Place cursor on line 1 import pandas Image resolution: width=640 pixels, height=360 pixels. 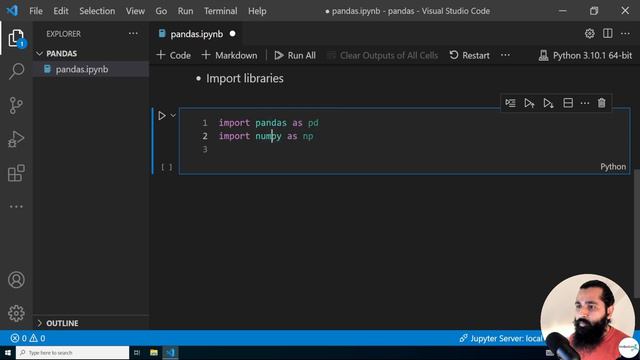[x=269, y=123]
